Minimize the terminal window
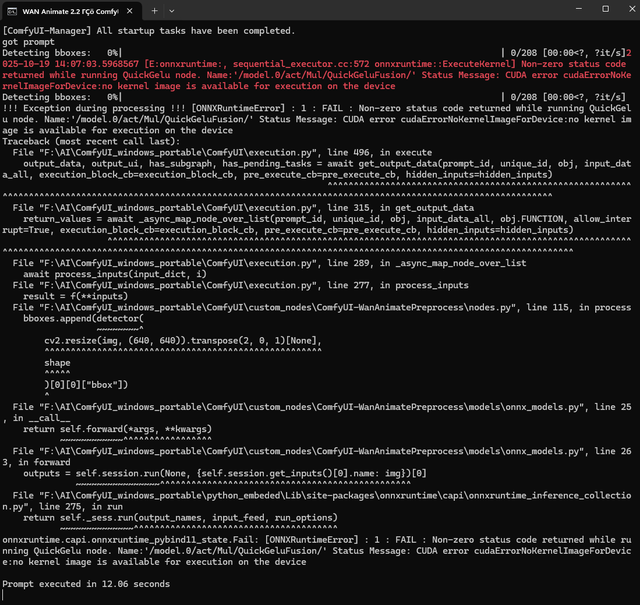This screenshot has height=605, width=640. tap(579, 9)
